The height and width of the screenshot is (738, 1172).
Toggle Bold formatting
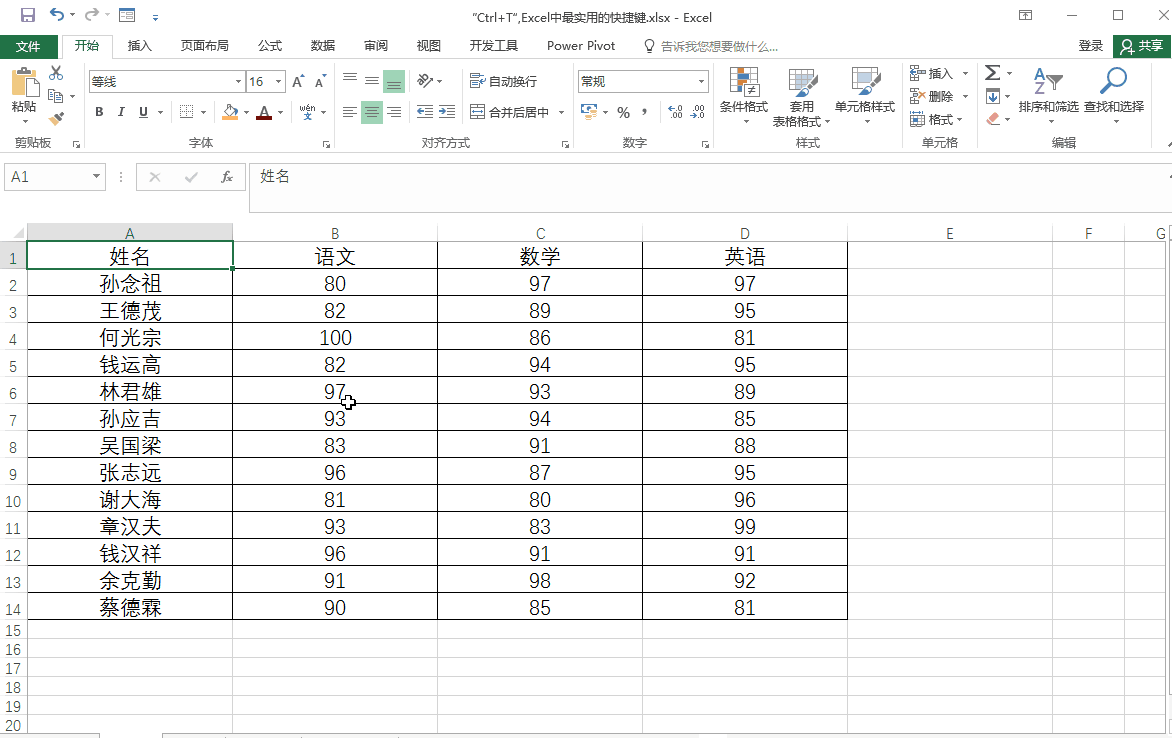(x=99, y=112)
